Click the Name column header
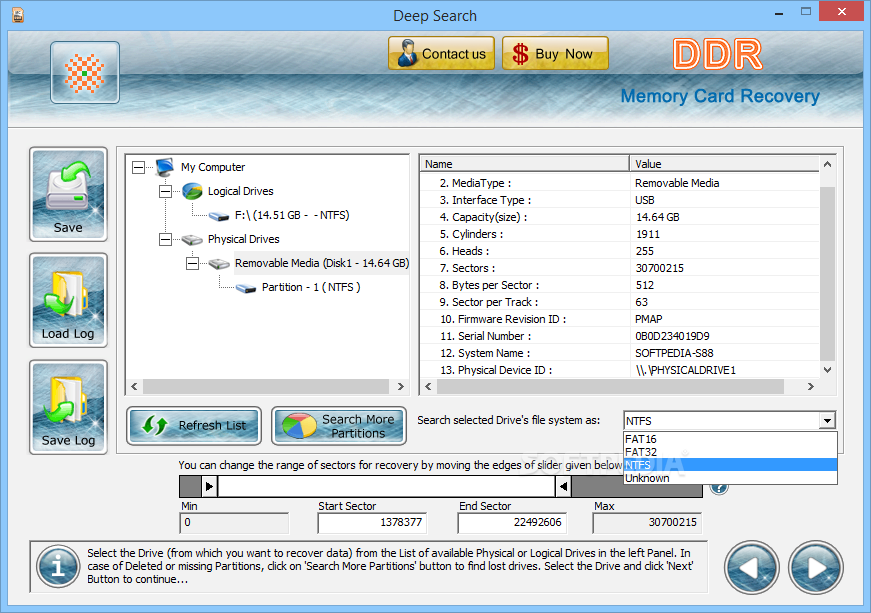The height and width of the screenshot is (613, 871). click(x=524, y=164)
